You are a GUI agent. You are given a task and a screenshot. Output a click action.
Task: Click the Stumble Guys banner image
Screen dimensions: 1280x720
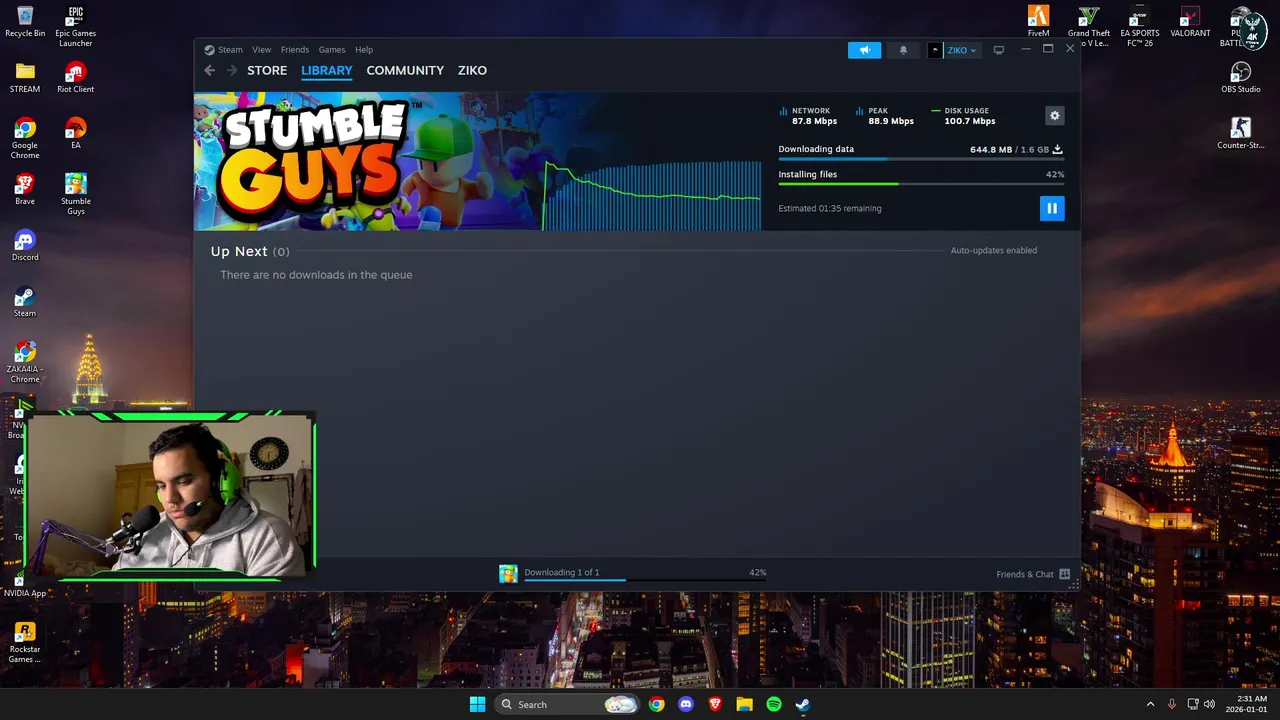[x=368, y=161]
